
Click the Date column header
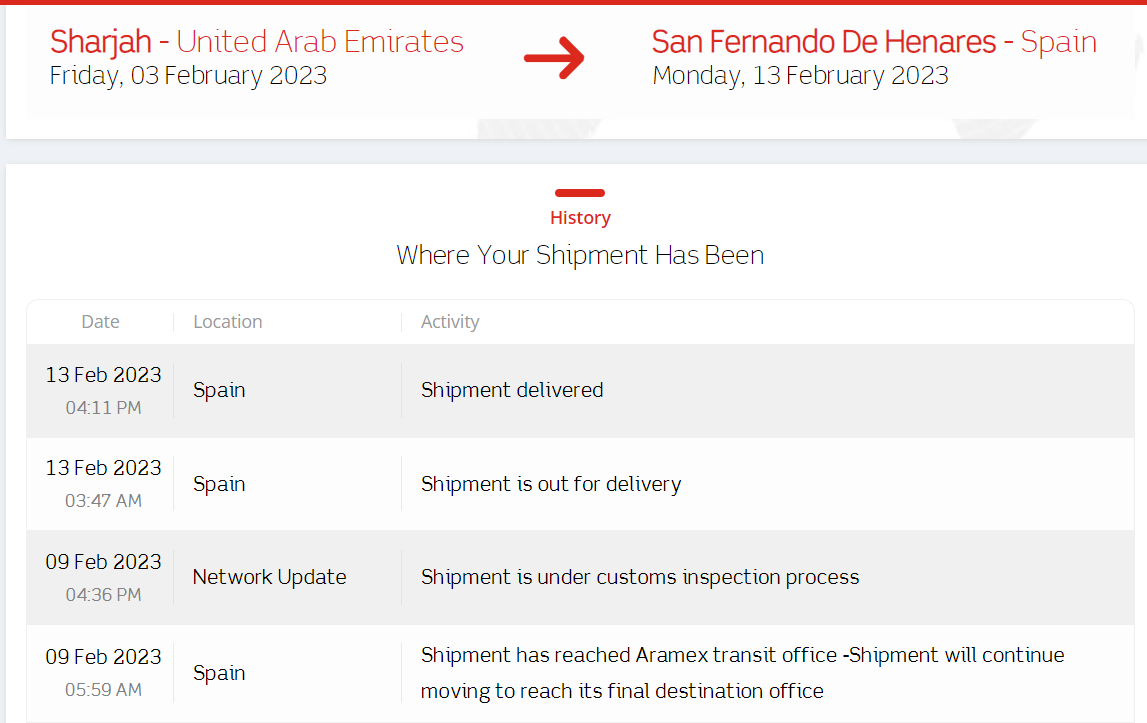tap(100, 322)
